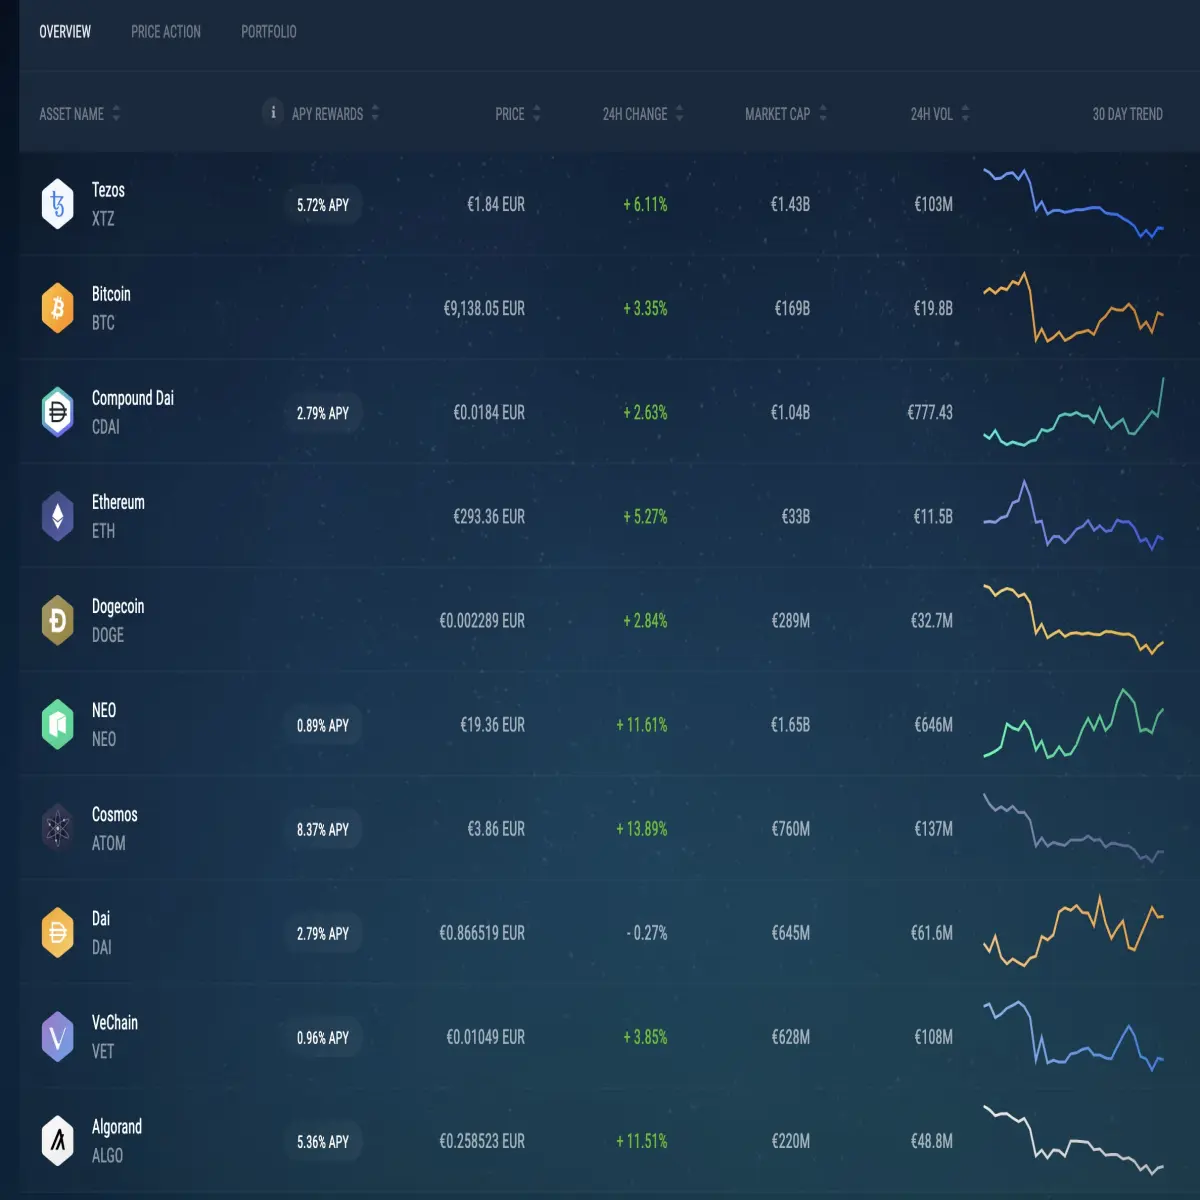Click the Compound Dai coin icon

pyautogui.click(x=58, y=412)
